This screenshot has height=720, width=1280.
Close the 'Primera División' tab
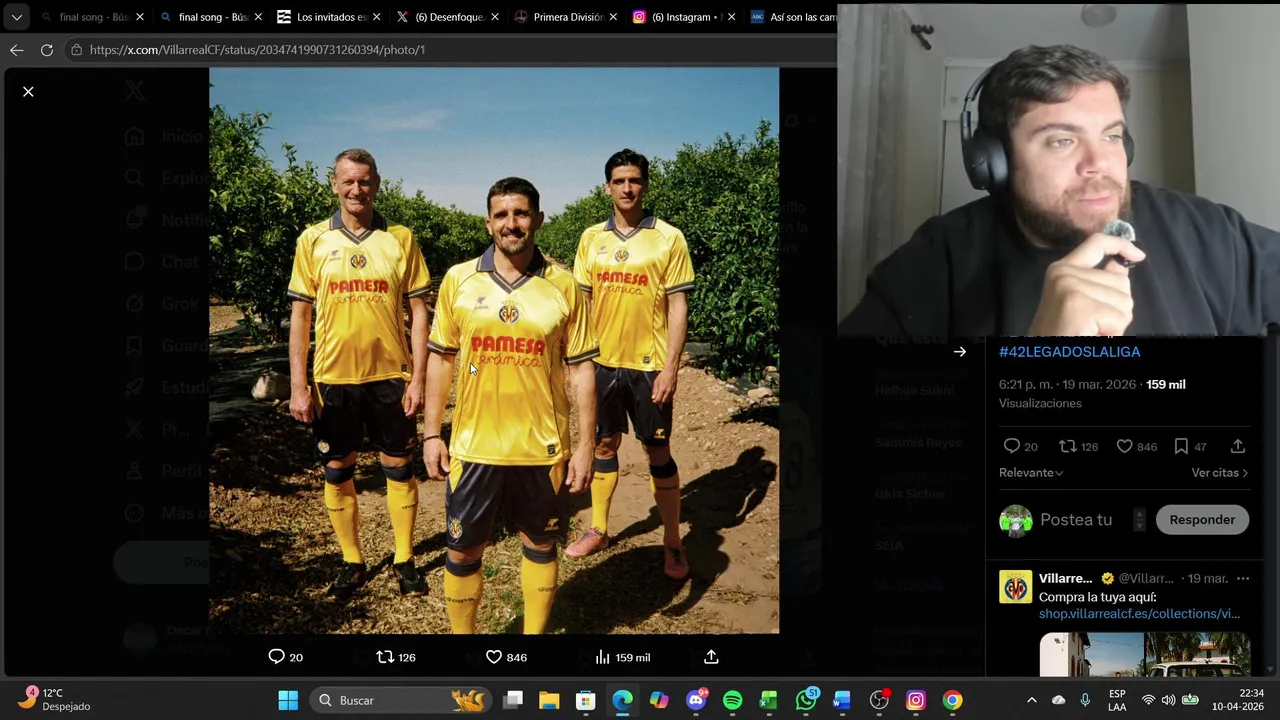(613, 17)
